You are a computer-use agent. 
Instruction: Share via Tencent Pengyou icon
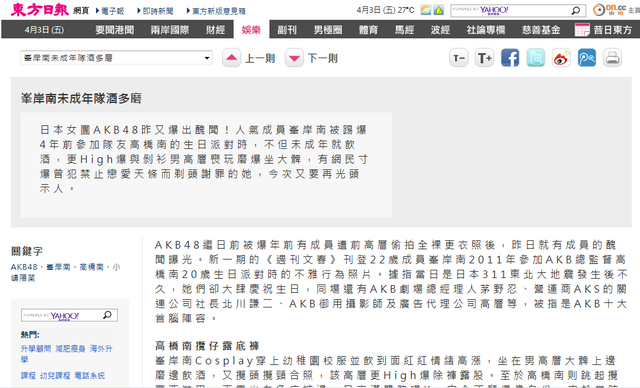[587, 58]
